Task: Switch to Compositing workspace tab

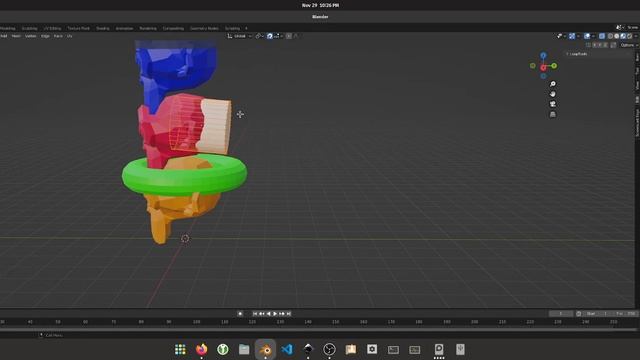Action: coord(173,28)
